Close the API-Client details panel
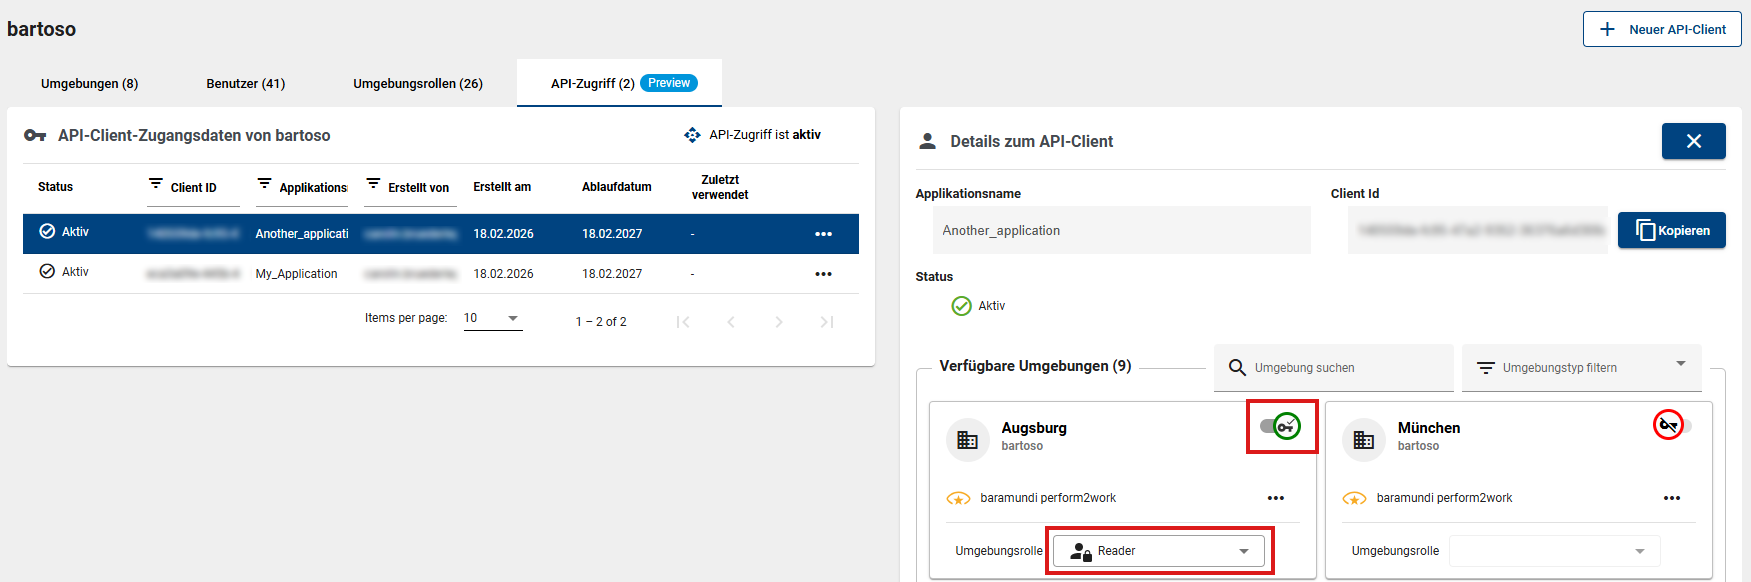 1693,141
